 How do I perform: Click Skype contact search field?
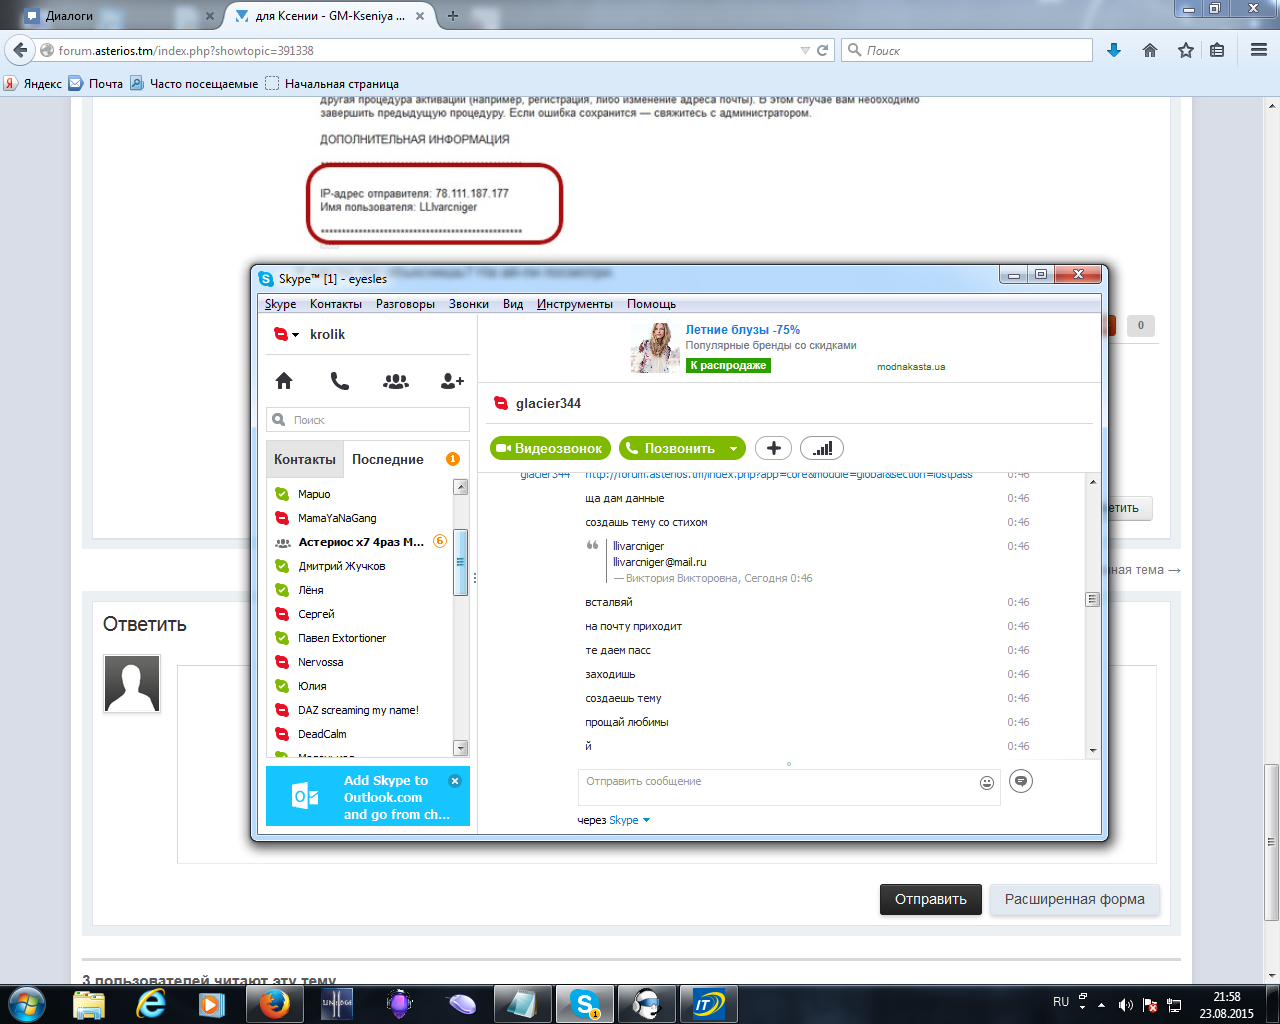coord(368,420)
